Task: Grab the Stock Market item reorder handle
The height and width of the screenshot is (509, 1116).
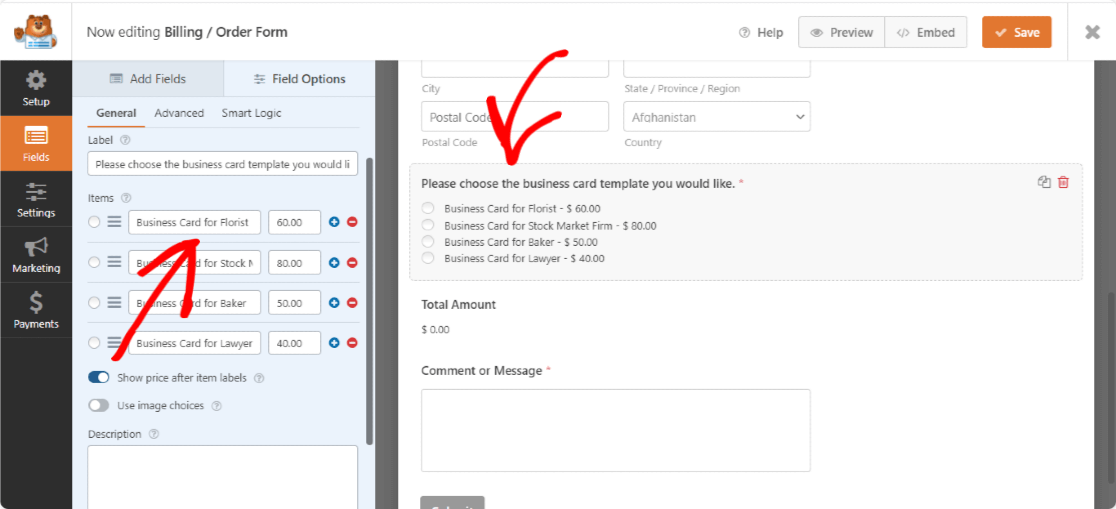Action: point(114,263)
